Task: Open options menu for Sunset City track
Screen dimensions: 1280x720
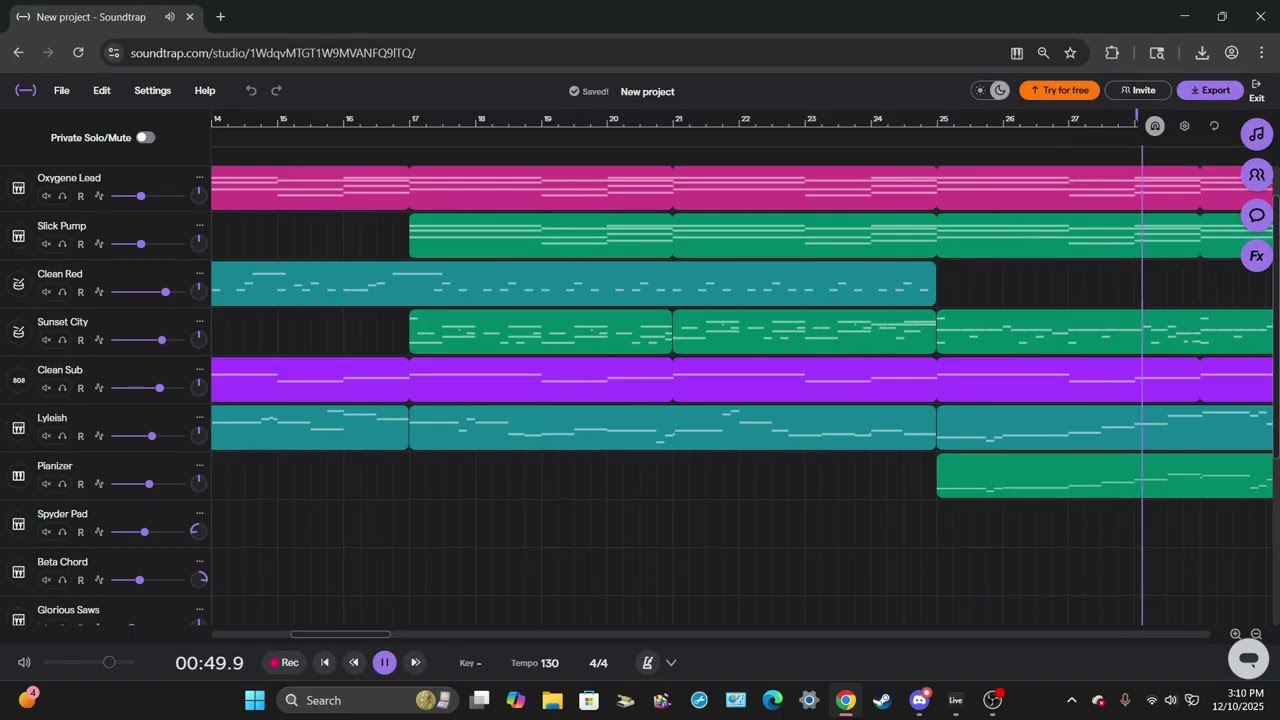Action: (x=200, y=321)
